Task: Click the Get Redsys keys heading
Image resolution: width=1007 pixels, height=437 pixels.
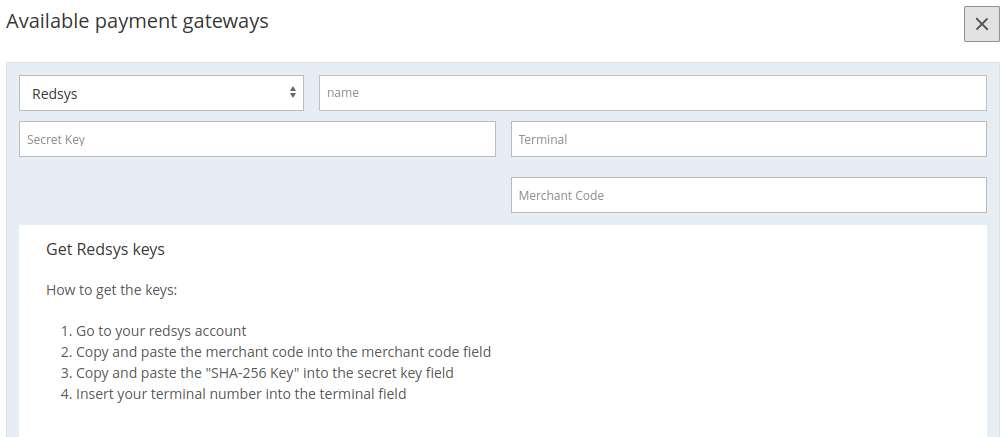Action: pos(105,249)
